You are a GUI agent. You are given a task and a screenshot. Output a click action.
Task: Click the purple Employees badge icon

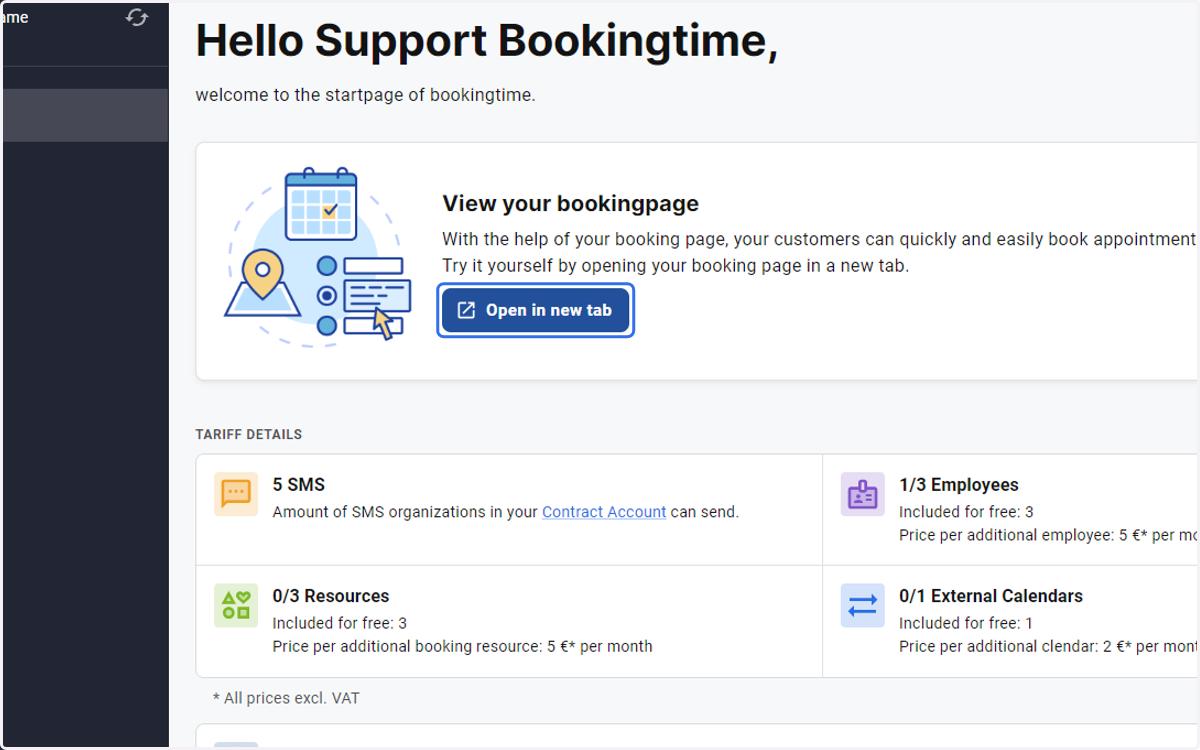pos(862,494)
